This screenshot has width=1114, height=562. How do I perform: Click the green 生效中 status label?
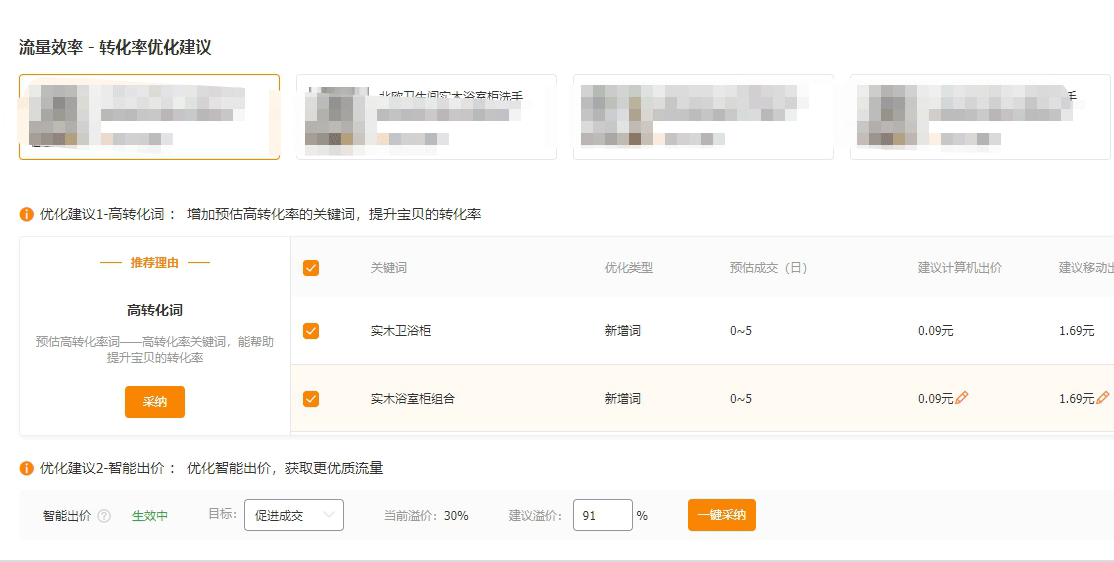150,516
